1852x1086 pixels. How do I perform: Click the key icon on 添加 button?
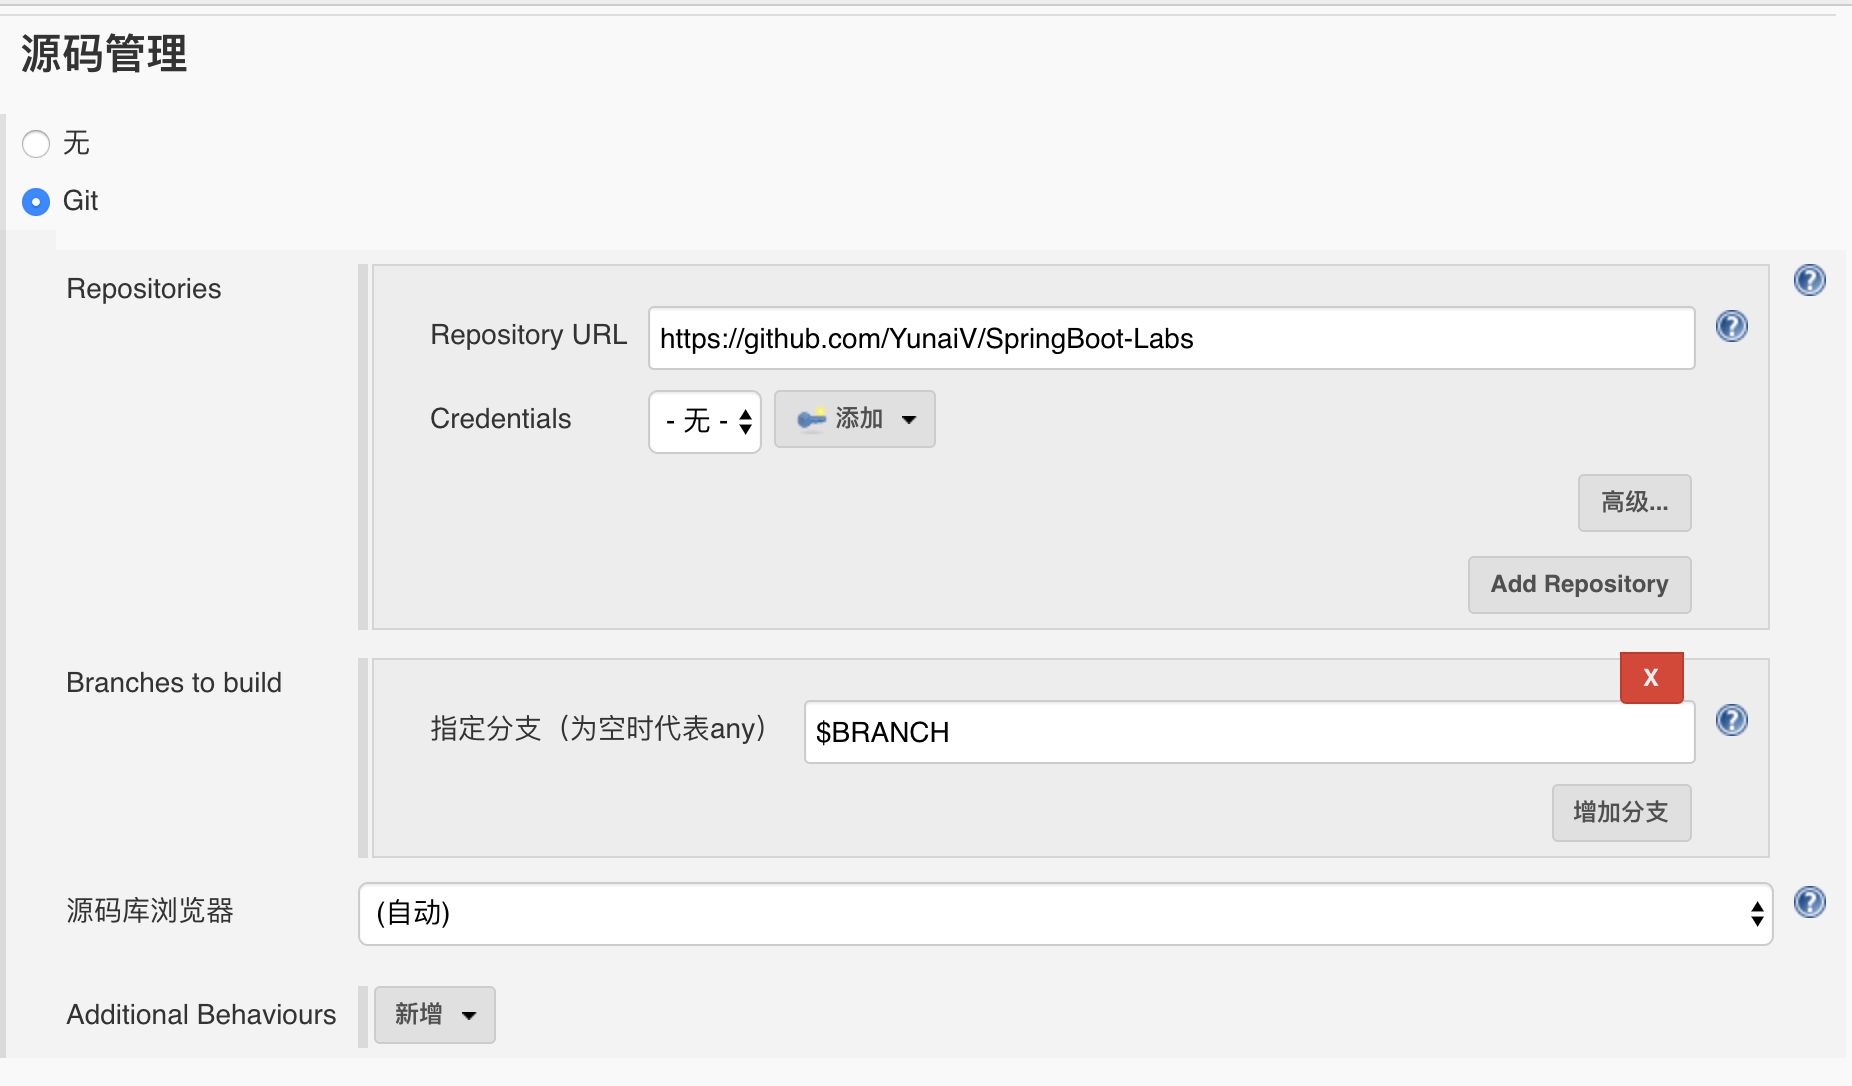click(811, 419)
